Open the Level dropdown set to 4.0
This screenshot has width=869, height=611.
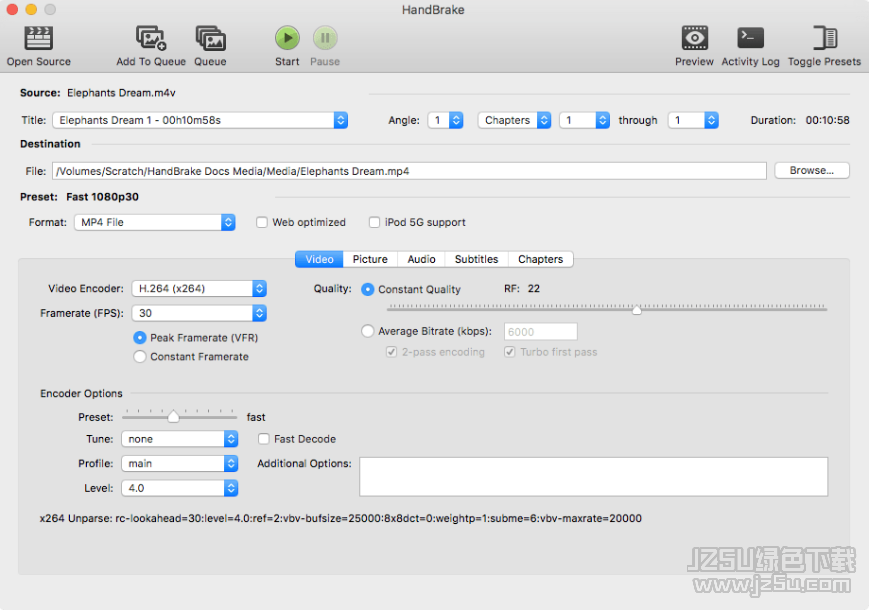pyautogui.click(x=180, y=488)
